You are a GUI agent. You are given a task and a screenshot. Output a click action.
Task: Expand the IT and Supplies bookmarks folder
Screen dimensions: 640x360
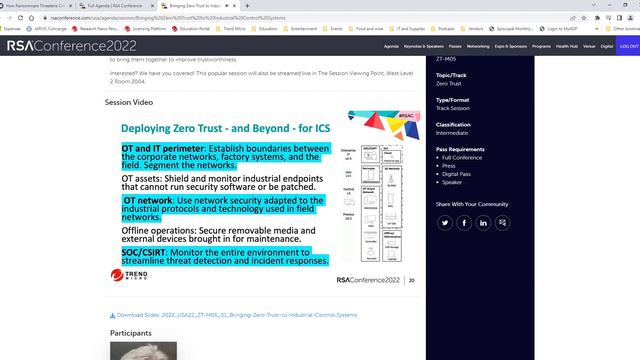407,29
